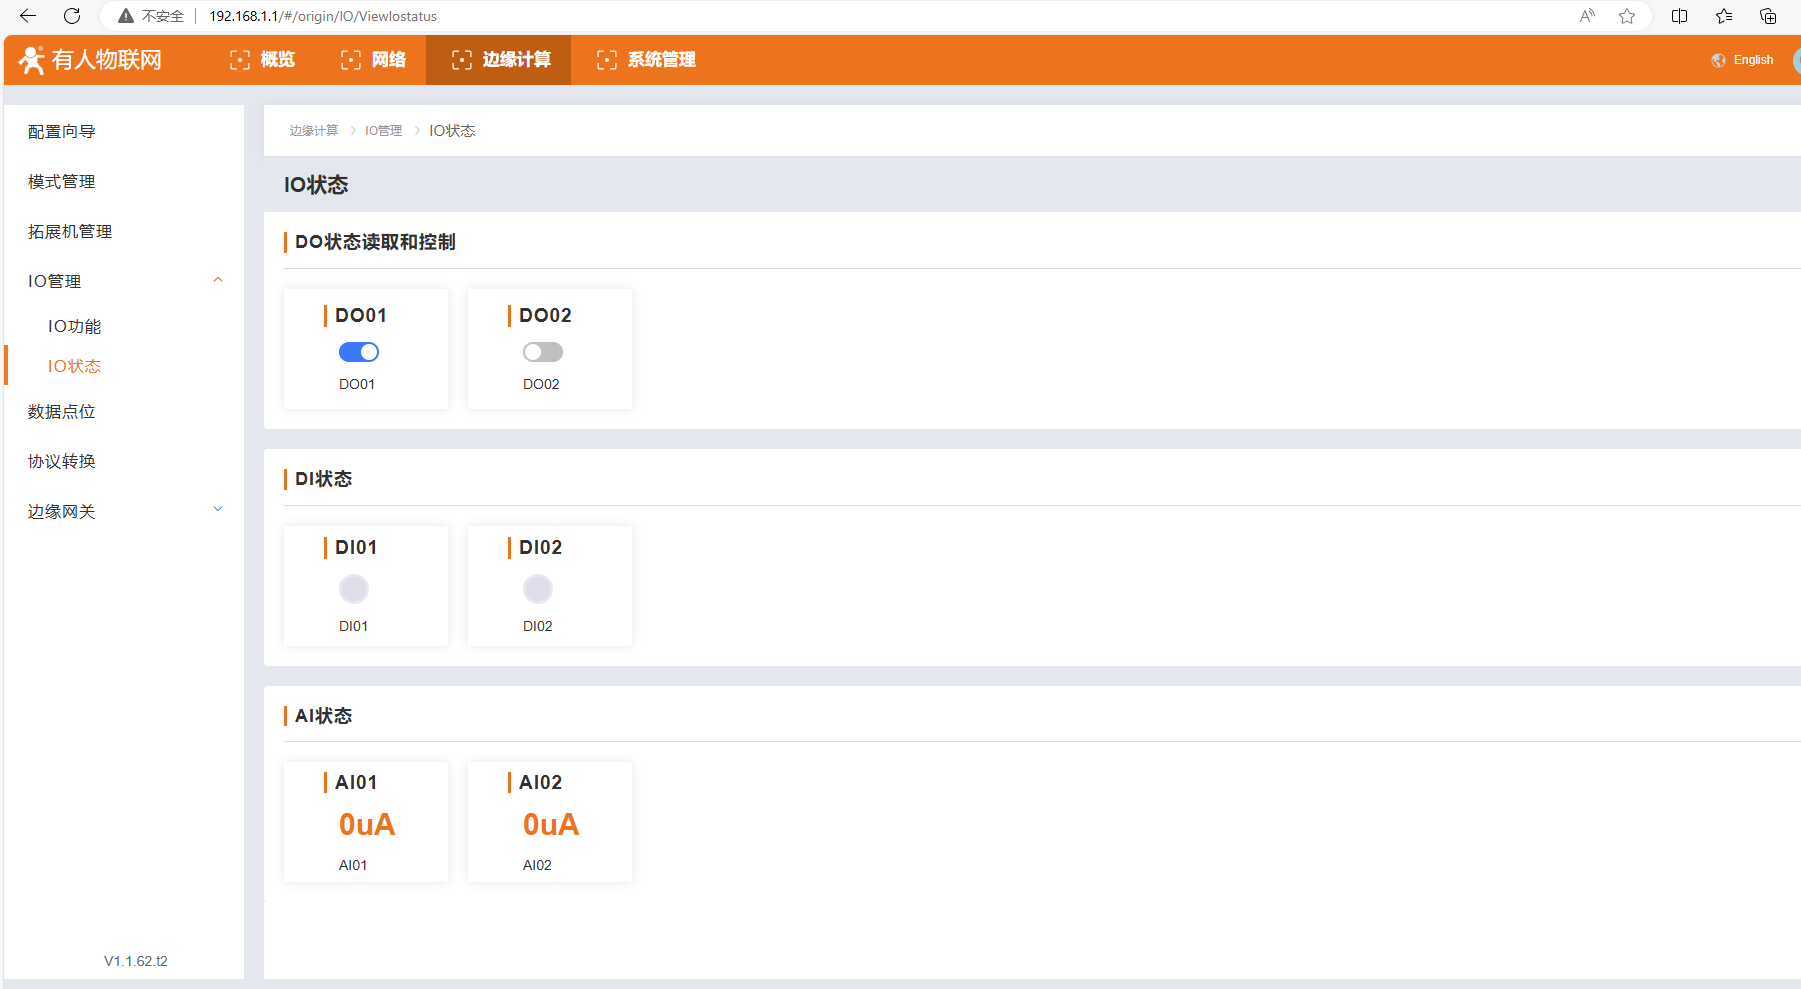Switch language to English
Image resolution: width=1801 pixels, height=989 pixels.
click(x=1743, y=60)
